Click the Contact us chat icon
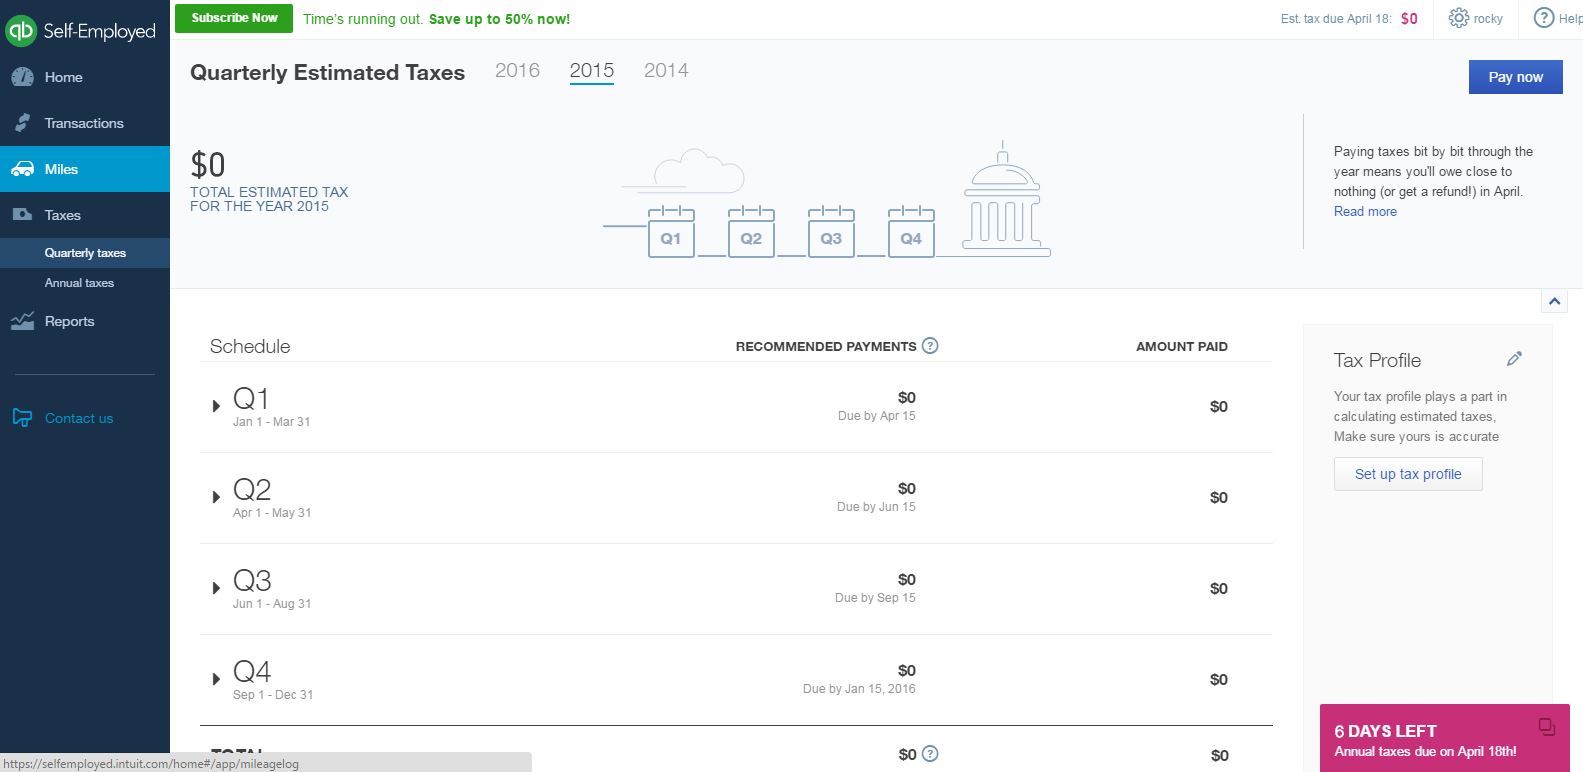 [21, 418]
